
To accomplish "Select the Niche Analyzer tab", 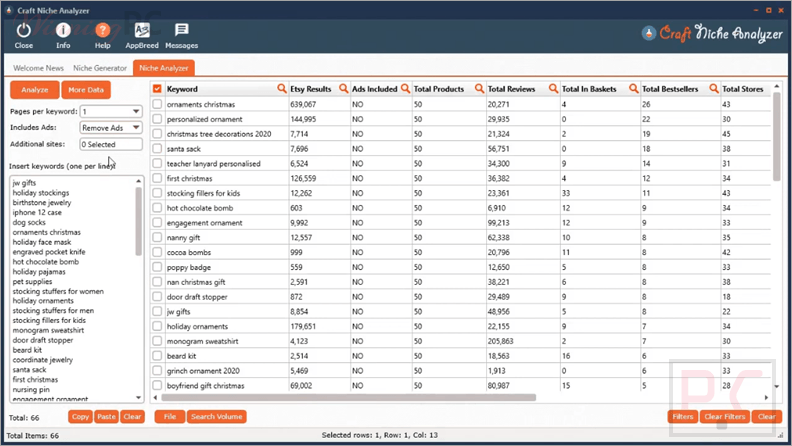I will point(164,68).
